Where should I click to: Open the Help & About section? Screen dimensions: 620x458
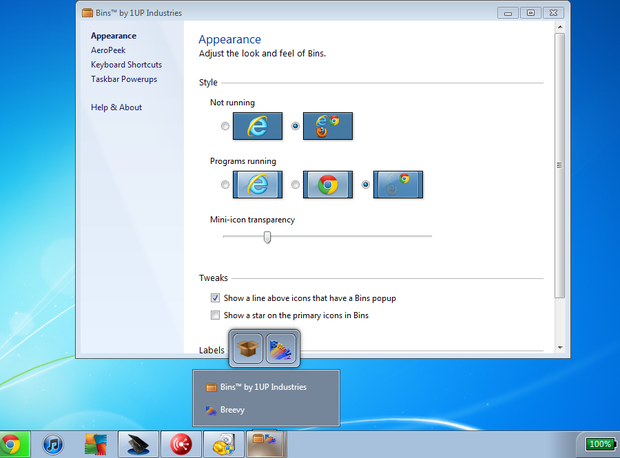[x=116, y=107]
